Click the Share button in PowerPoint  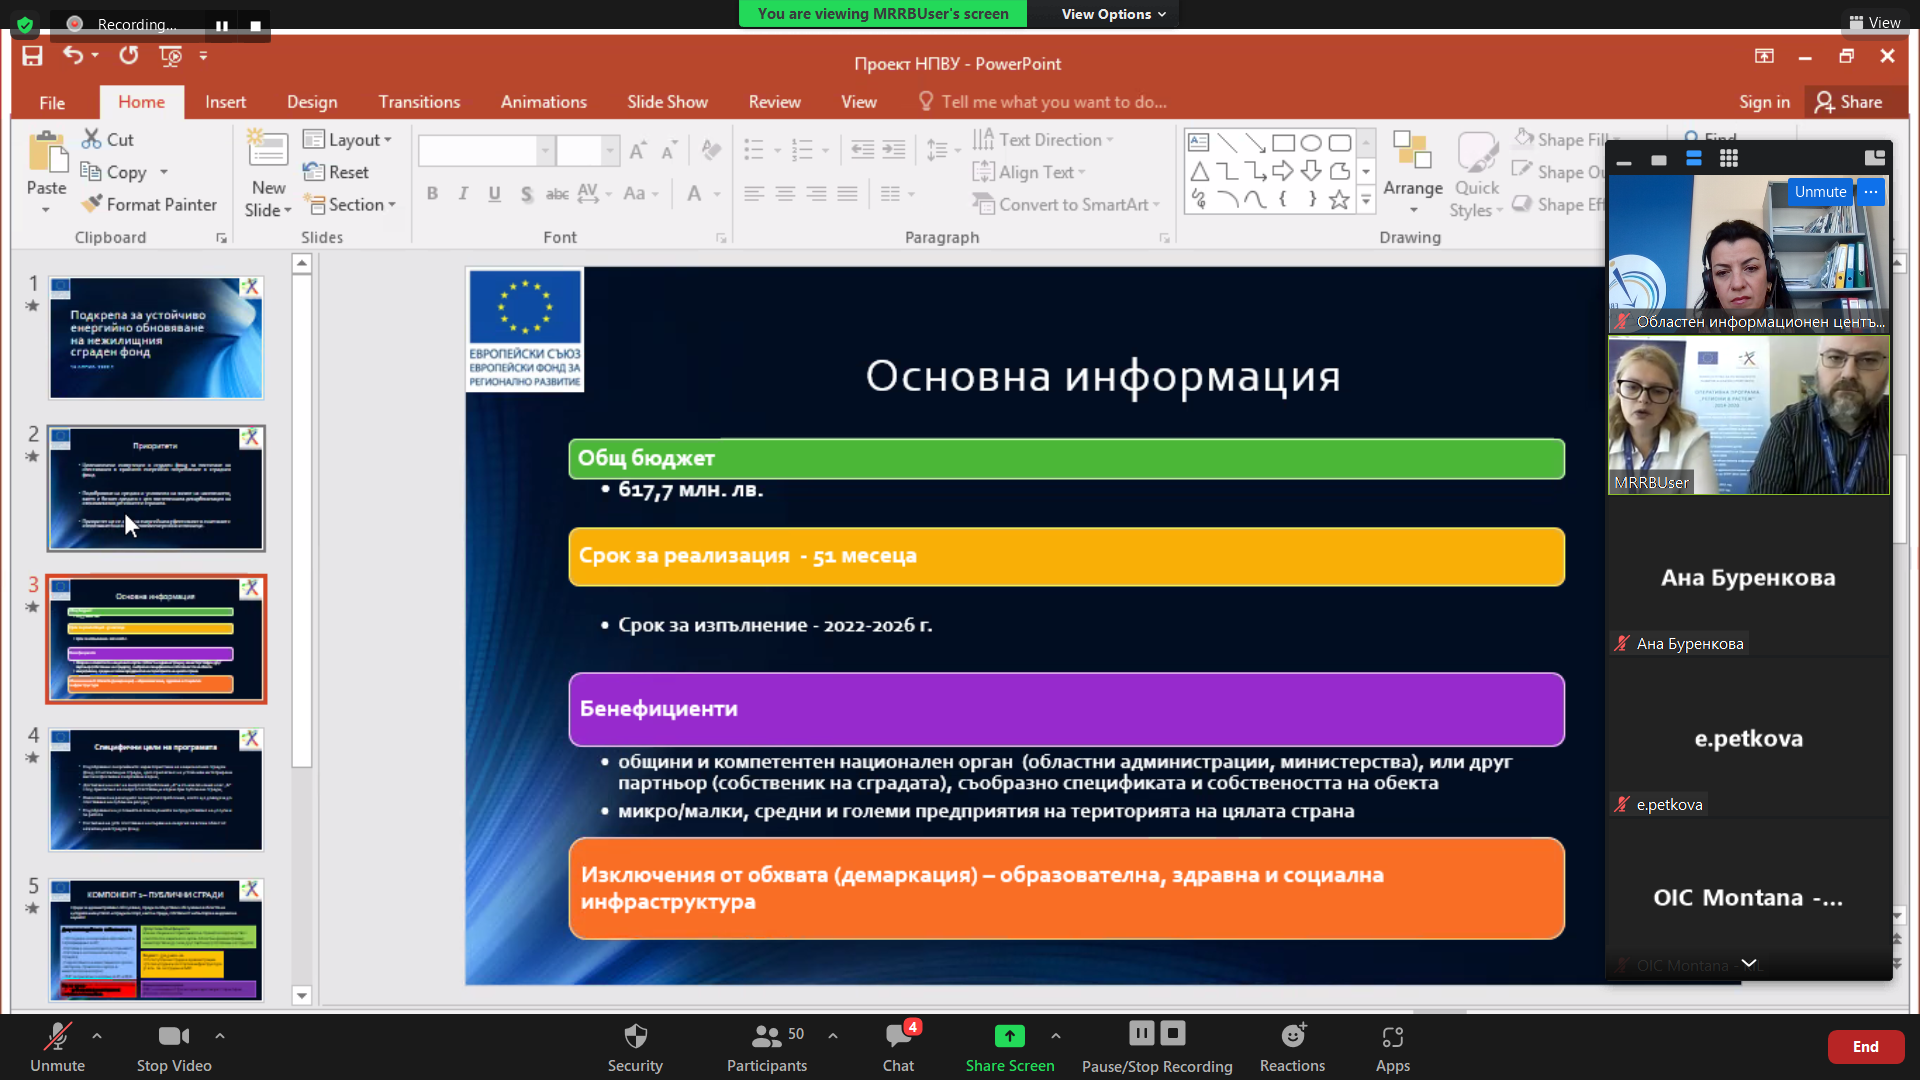1849,102
